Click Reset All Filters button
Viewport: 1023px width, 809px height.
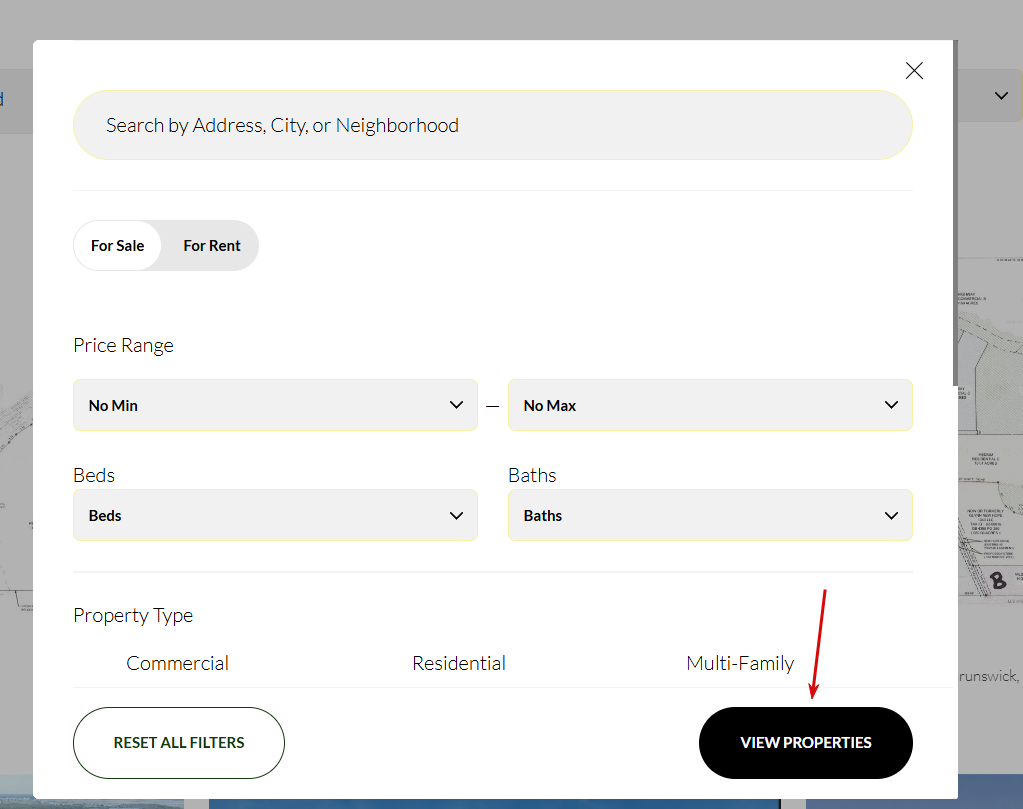click(x=179, y=743)
